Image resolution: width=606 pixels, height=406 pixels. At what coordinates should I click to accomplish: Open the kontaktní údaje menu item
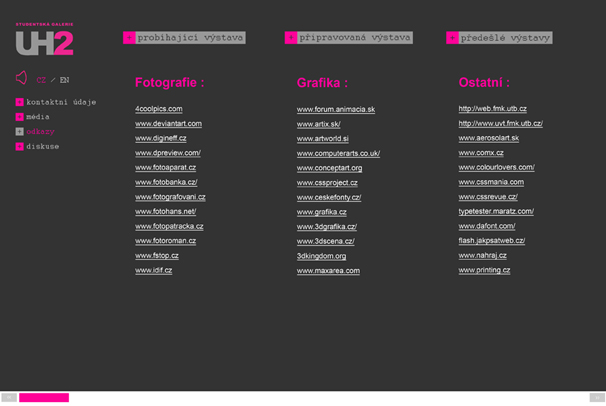61,102
